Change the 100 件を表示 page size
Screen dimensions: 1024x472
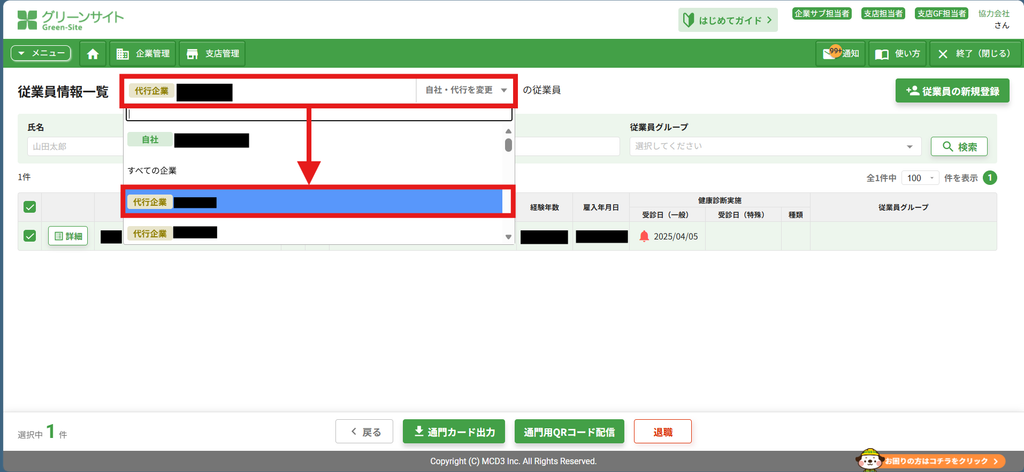coord(920,178)
